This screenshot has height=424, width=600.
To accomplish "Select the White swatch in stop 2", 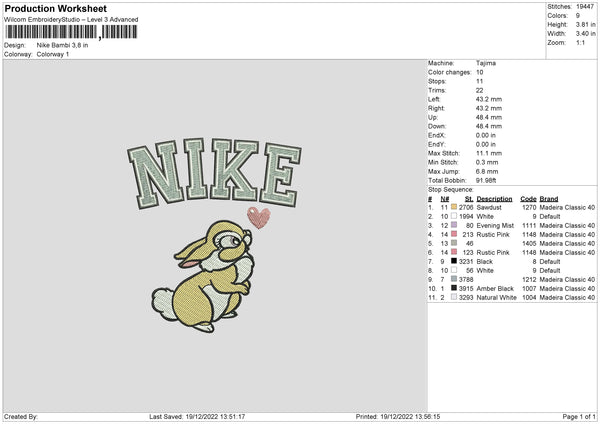I will (454, 216).
